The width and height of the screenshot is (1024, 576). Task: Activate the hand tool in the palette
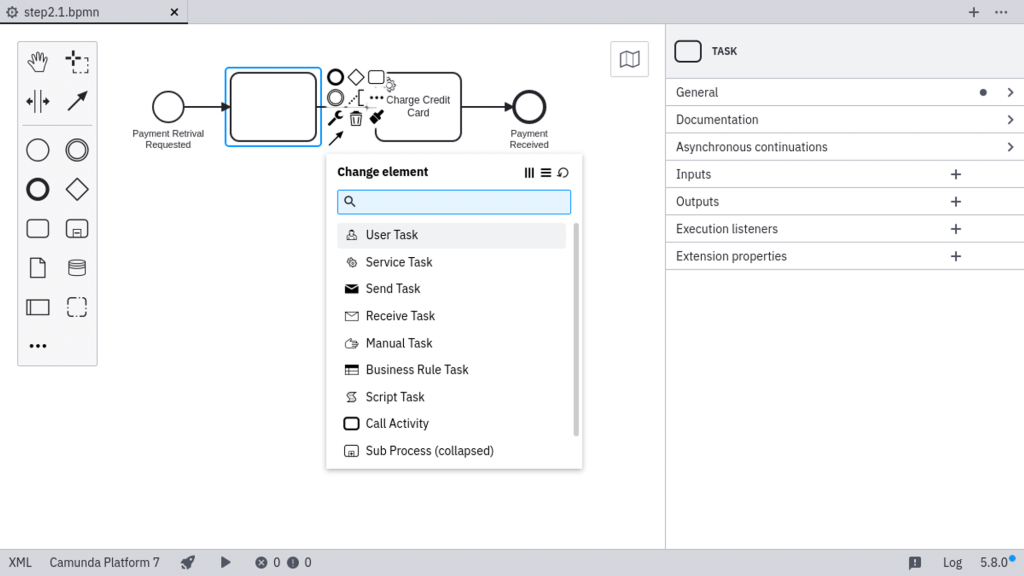[x=38, y=62]
